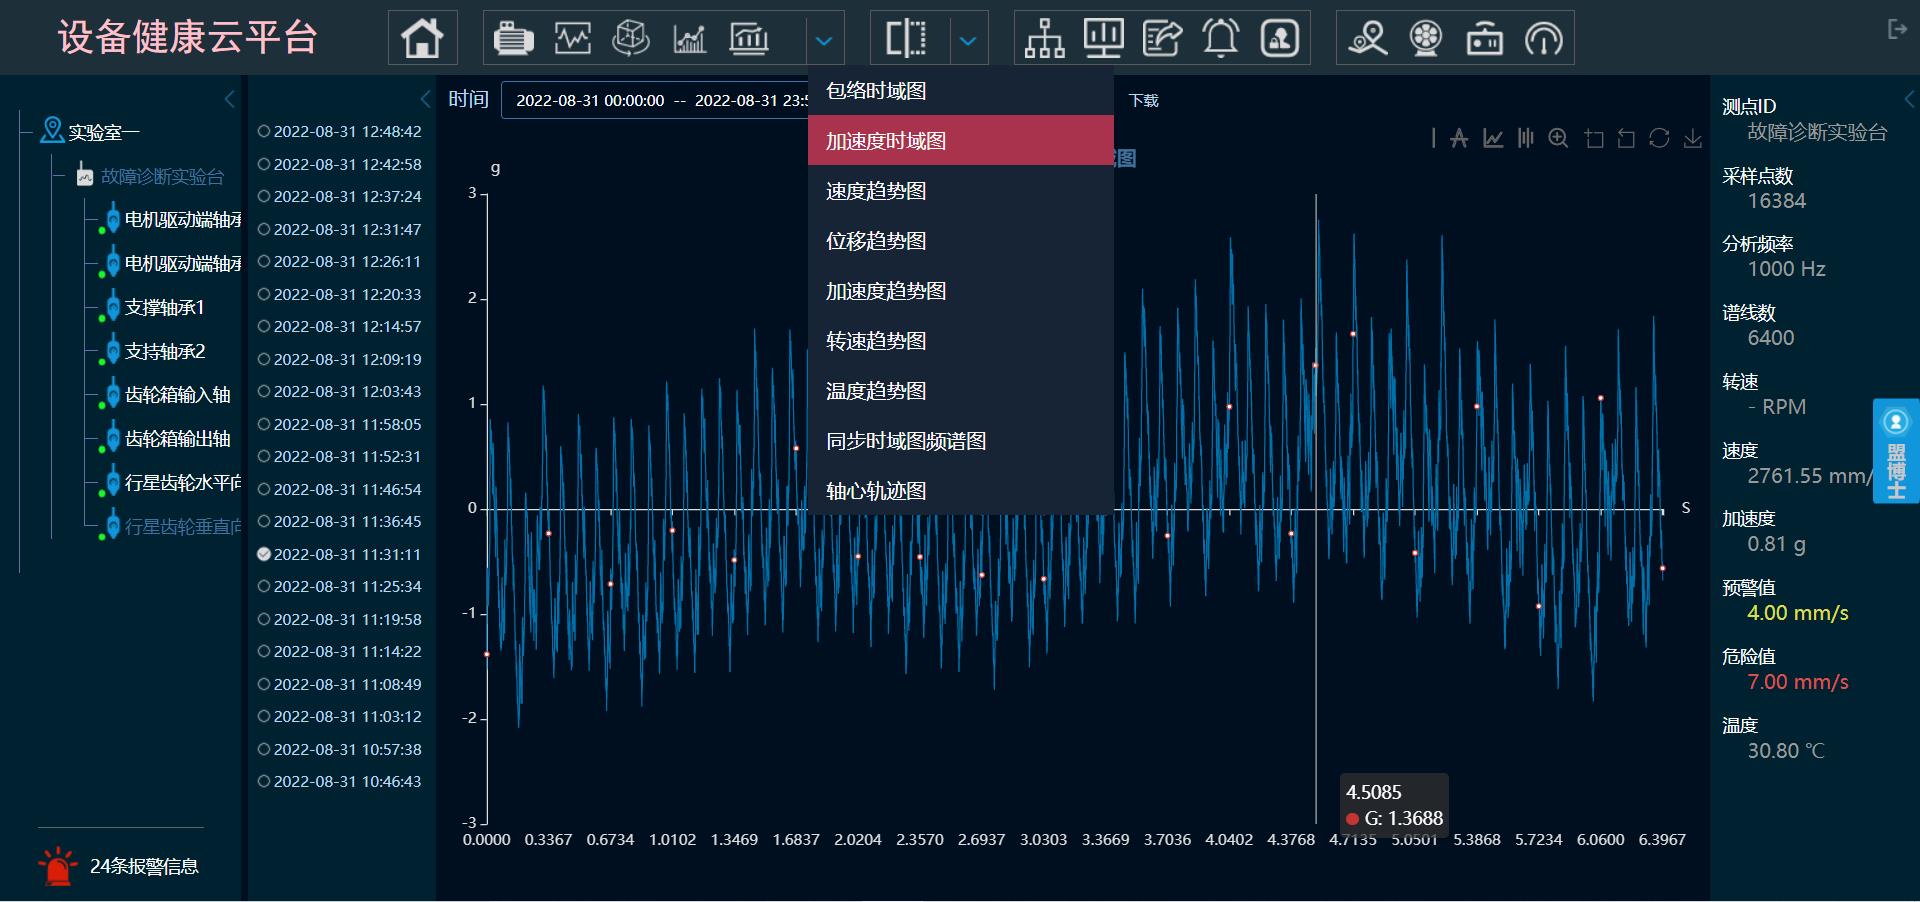Select the 2022-08-31 12:48:42 record radio
Image resolution: width=1920 pixels, height=902 pixels.
click(264, 131)
